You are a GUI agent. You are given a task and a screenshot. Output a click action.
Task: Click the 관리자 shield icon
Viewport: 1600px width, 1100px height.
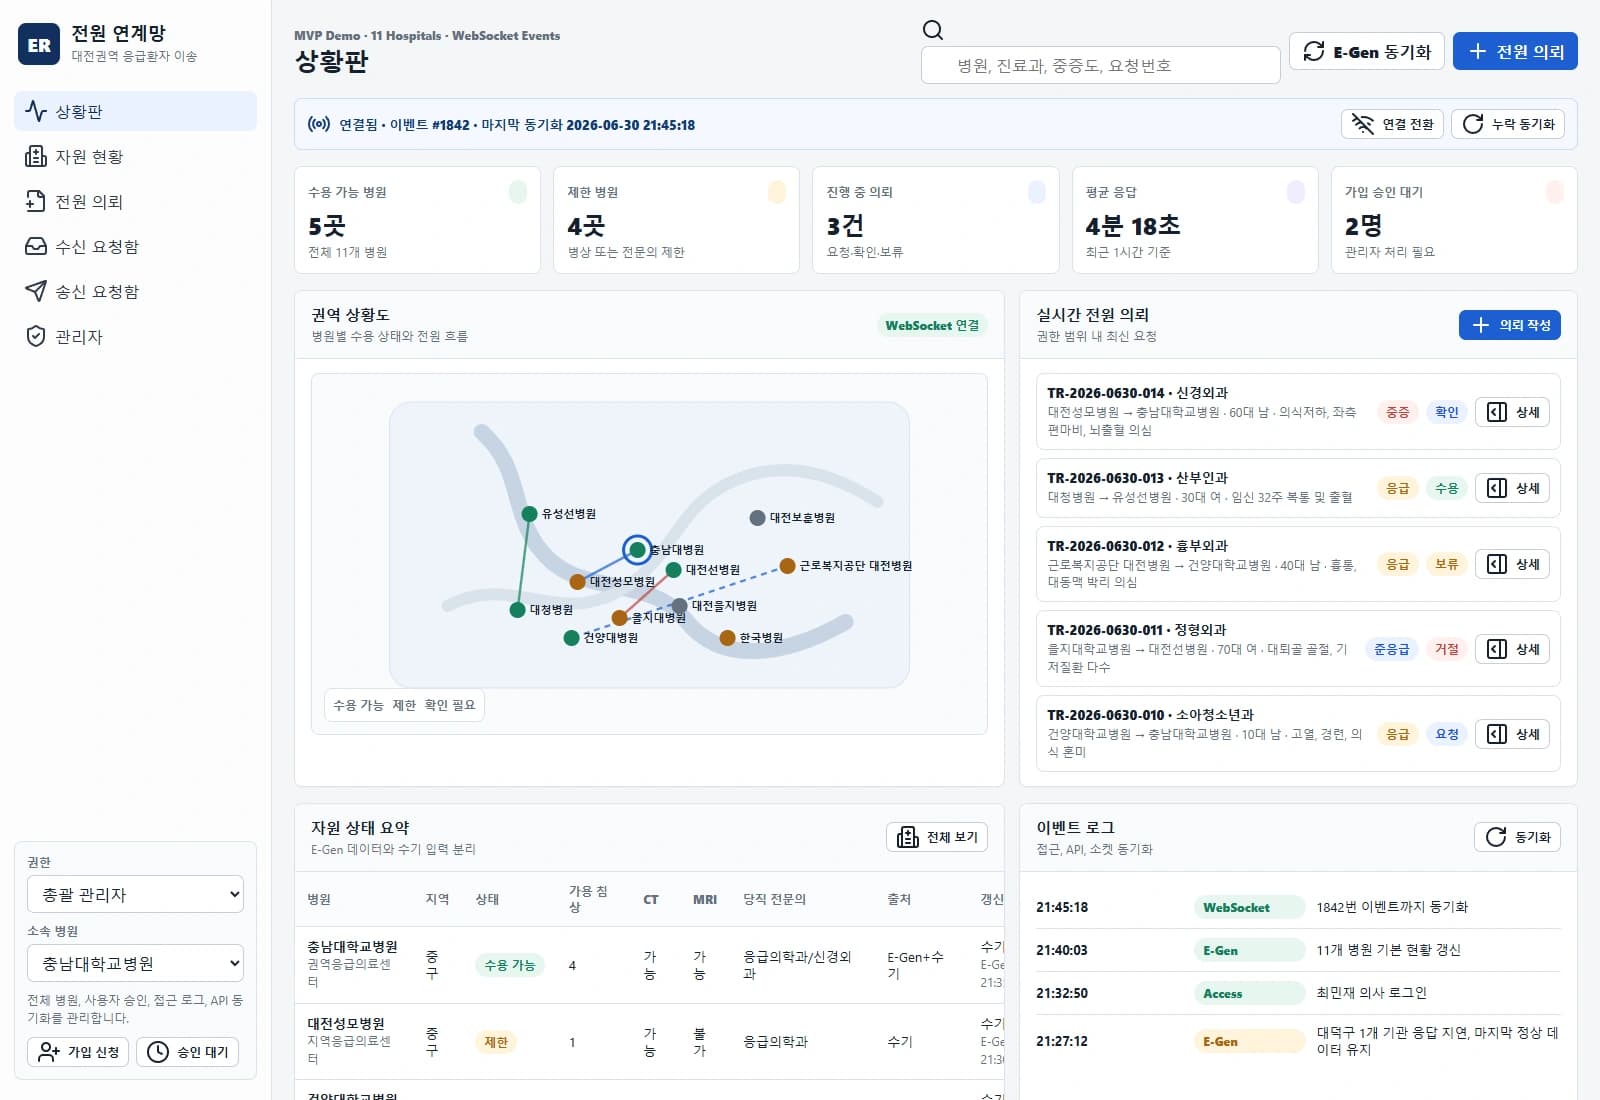pos(36,336)
